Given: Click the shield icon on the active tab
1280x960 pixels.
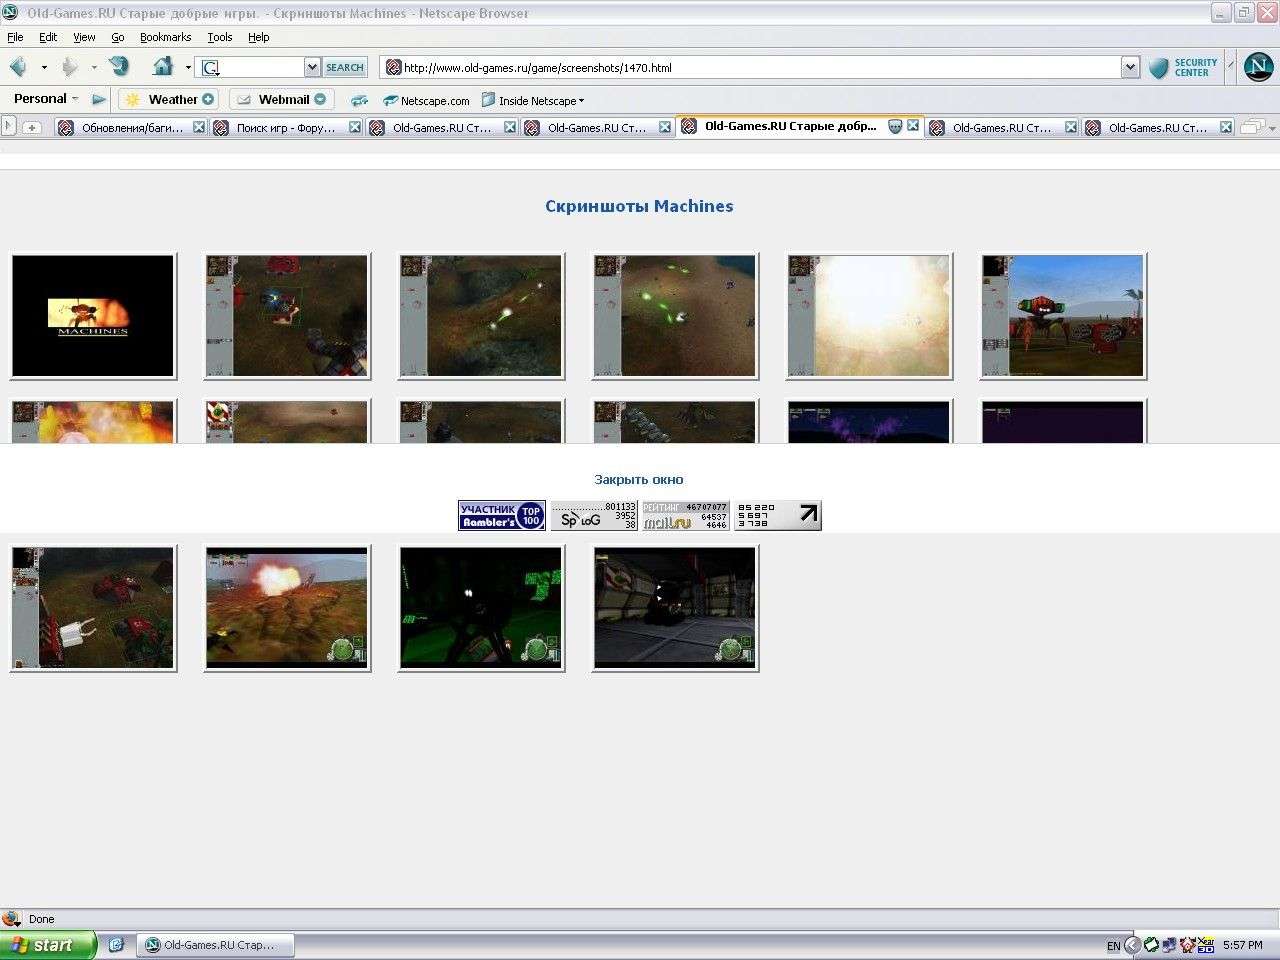Looking at the screenshot, I should pos(895,127).
